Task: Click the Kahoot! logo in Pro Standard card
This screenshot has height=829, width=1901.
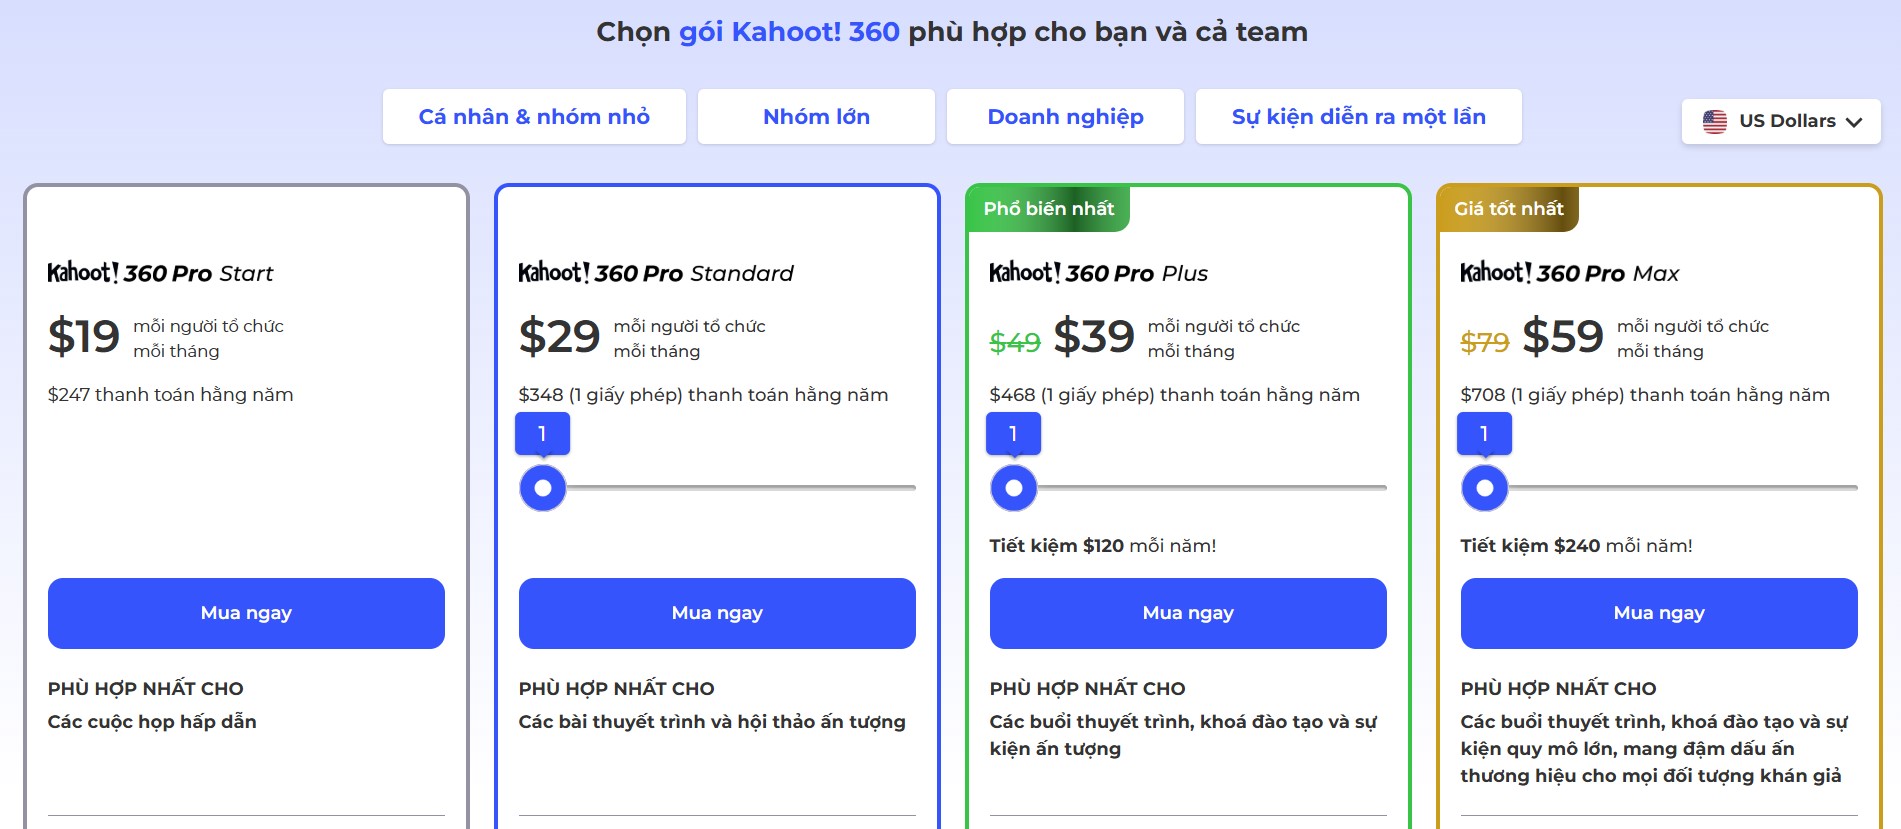Action: coord(554,273)
